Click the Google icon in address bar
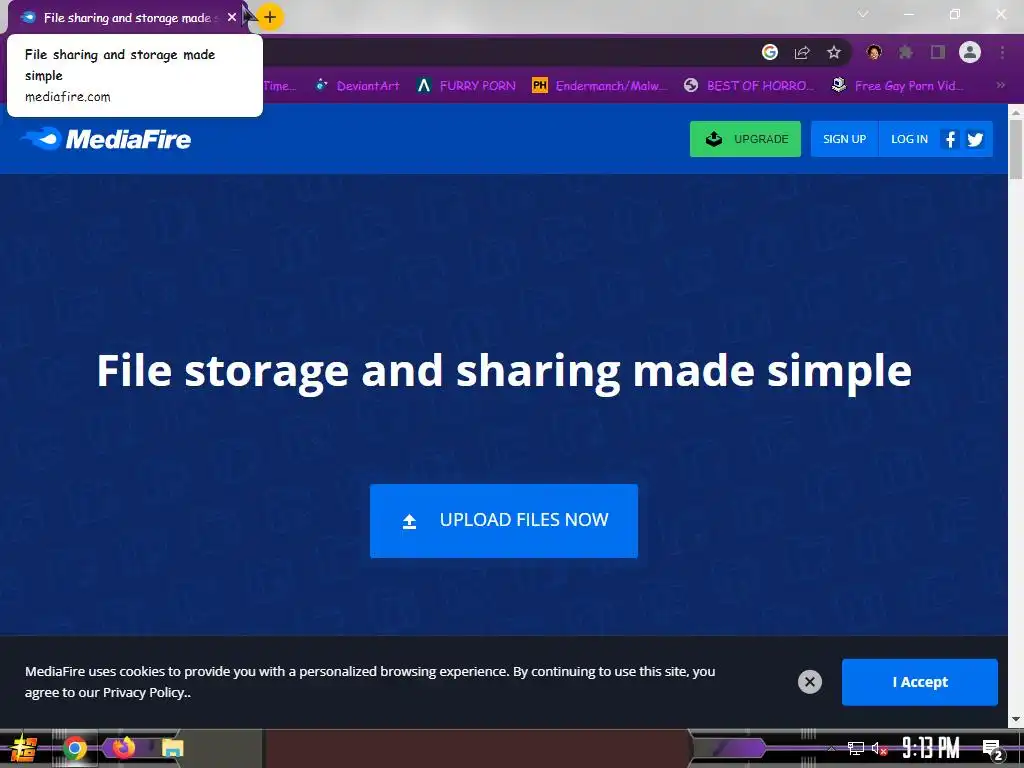 [x=770, y=52]
